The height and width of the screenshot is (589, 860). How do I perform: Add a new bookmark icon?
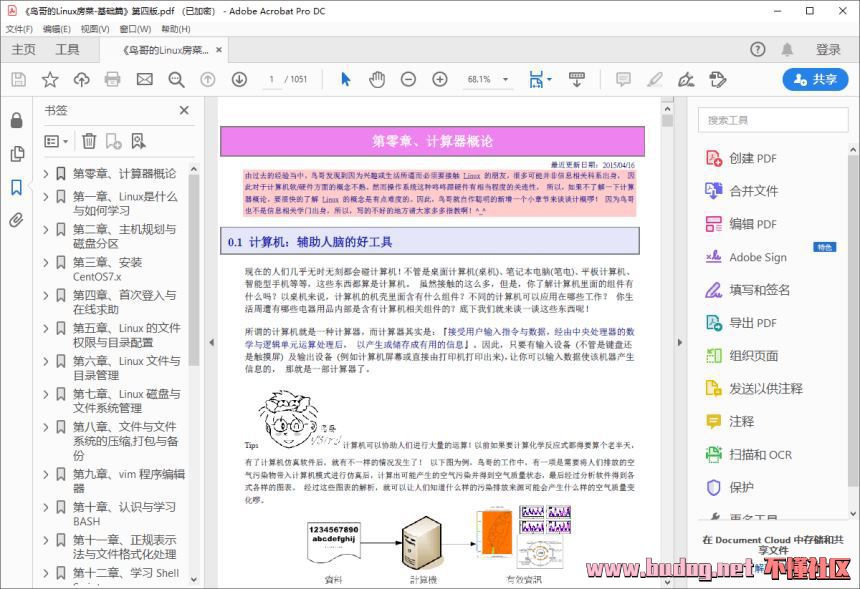coord(114,141)
